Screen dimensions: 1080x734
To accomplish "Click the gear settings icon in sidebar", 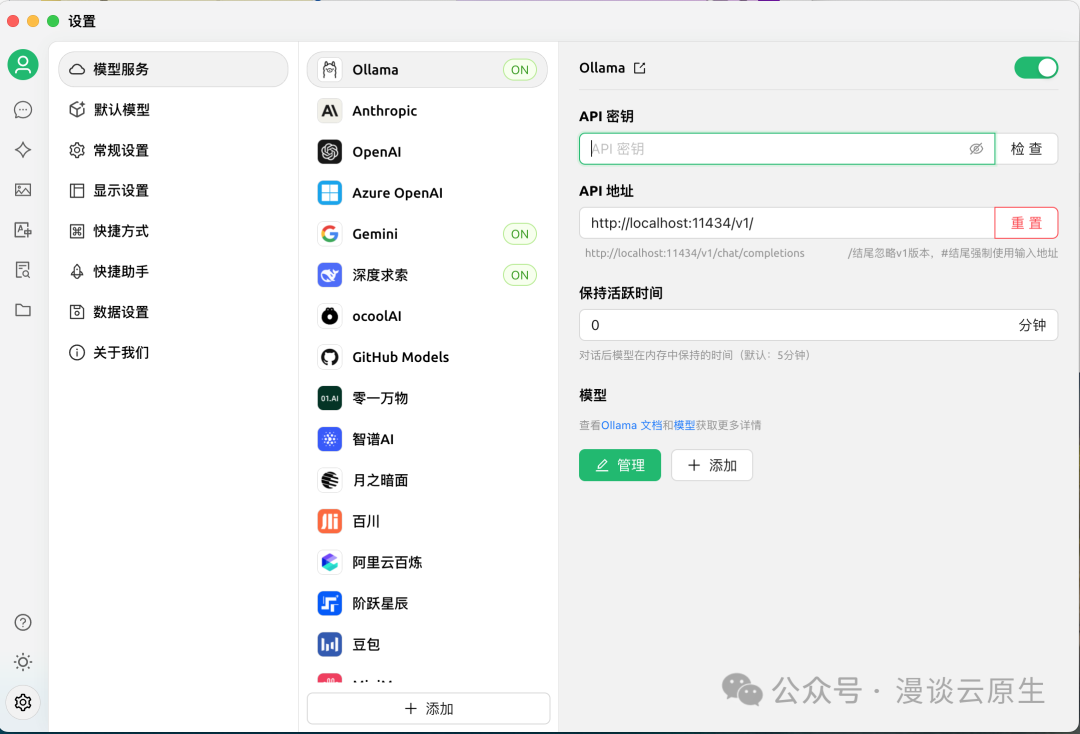I will (x=23, y=702).
